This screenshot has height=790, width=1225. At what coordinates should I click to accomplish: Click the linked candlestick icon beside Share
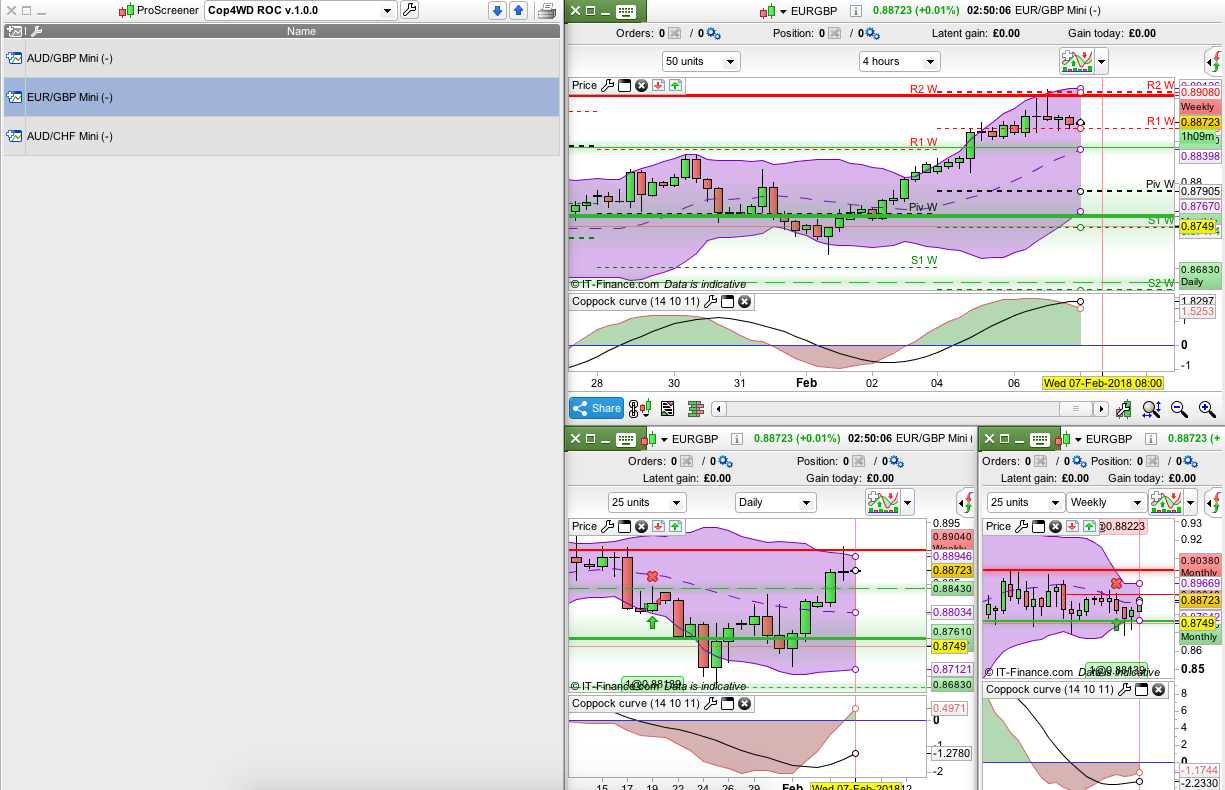(x=640, y=408)
